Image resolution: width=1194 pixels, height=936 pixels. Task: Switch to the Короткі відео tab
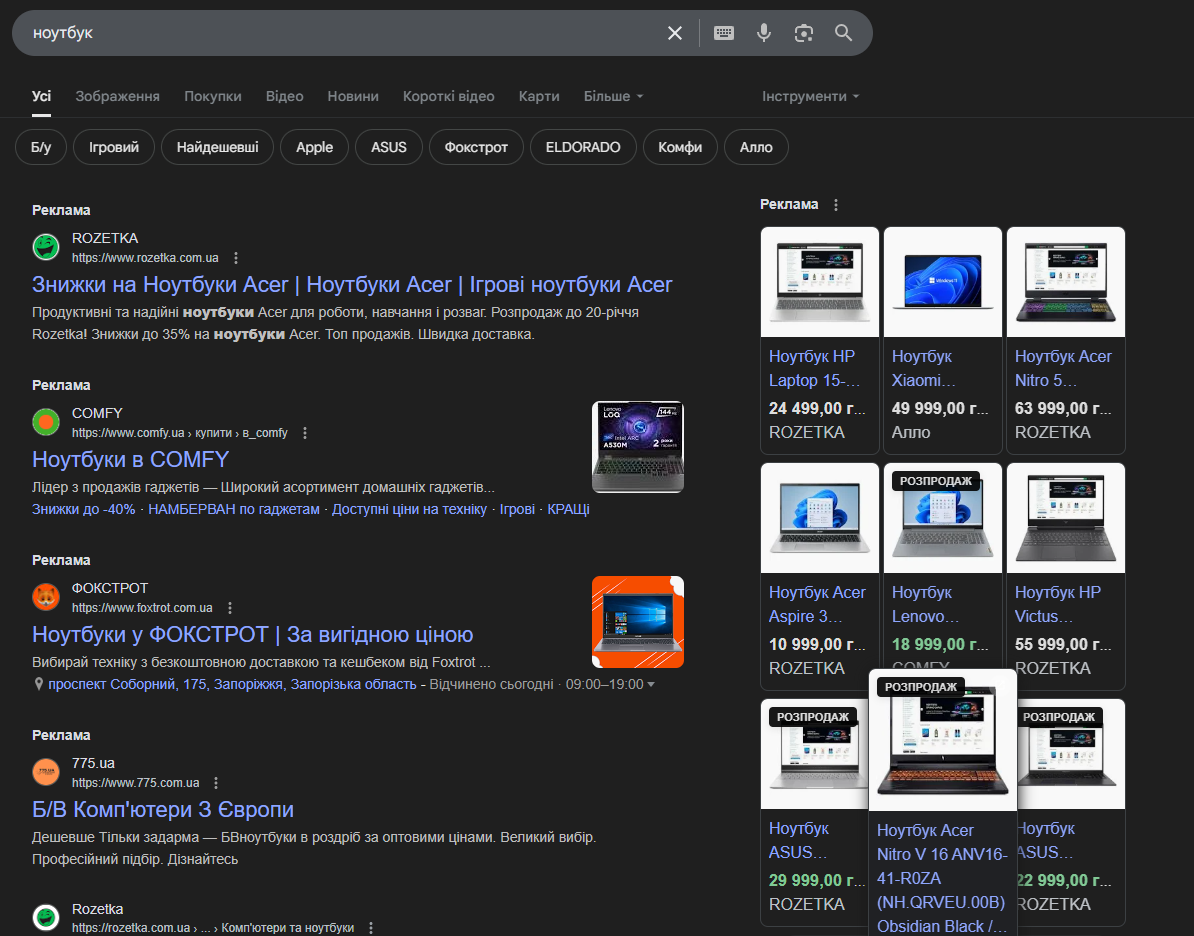[x=449, y=97]
